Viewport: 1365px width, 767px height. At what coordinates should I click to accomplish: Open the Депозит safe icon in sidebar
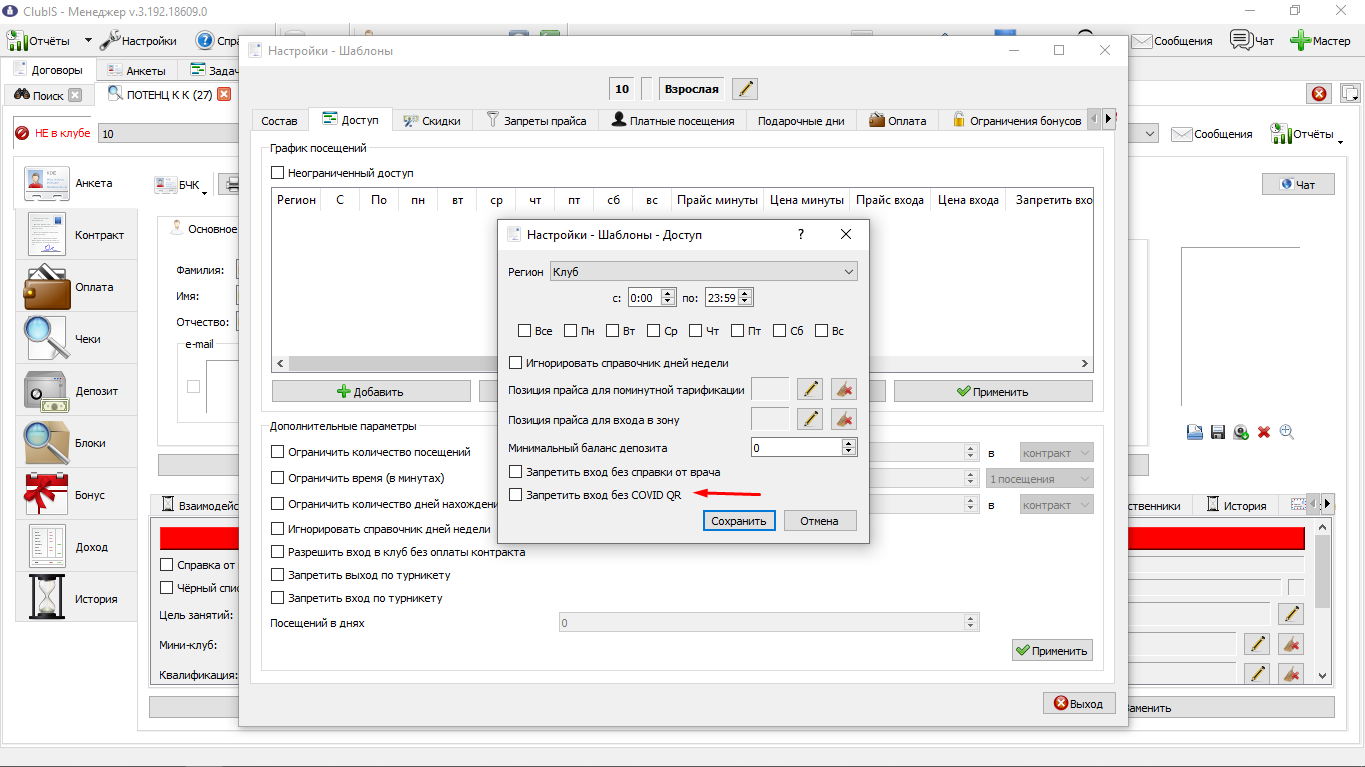click(46, 391)
